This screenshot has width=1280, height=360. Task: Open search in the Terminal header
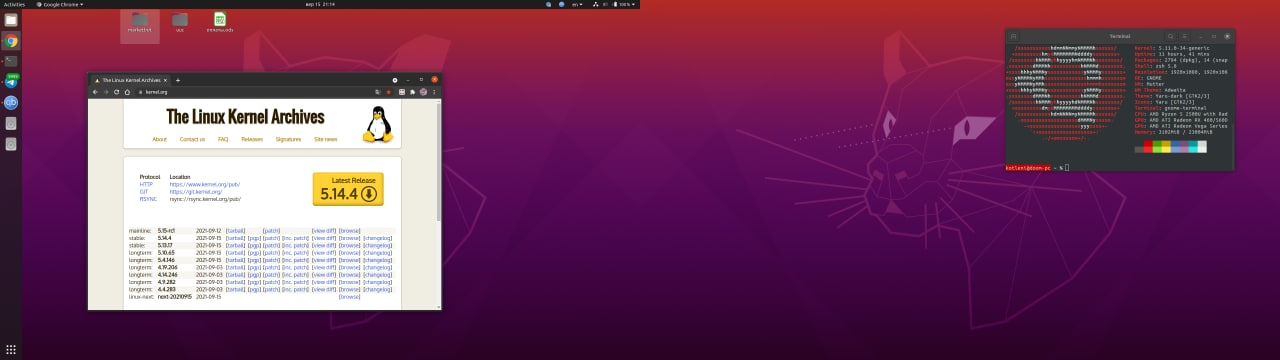(x=1170, y=36)
